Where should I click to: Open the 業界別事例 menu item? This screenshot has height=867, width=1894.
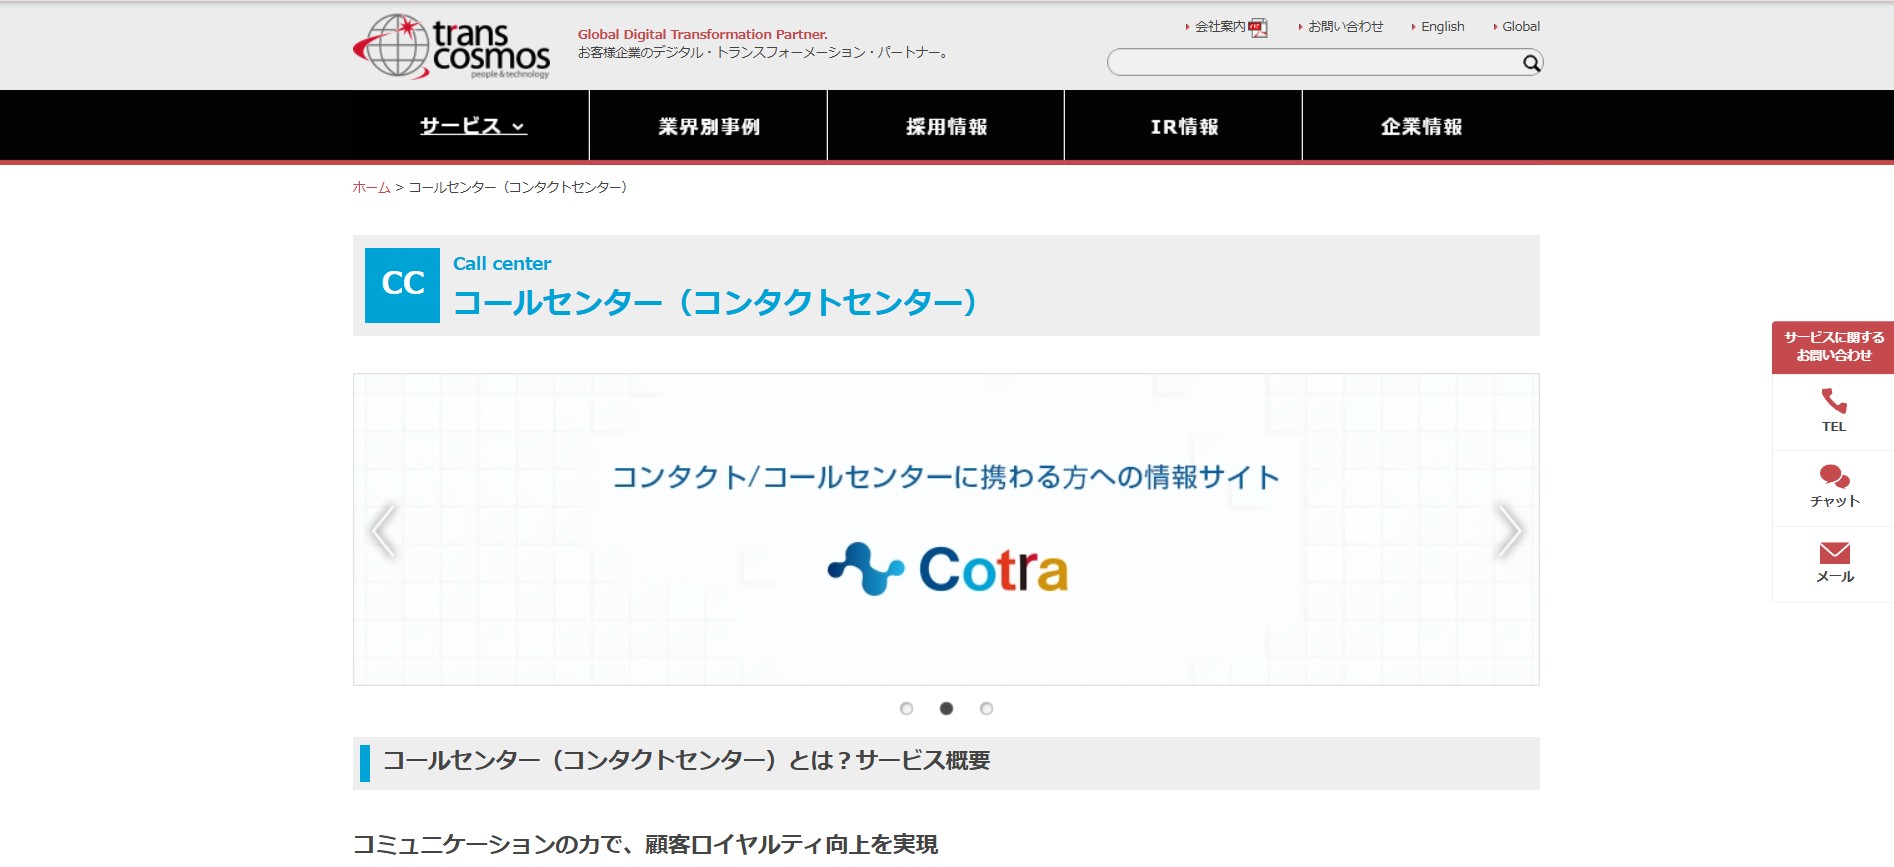(x=709, y=126)
